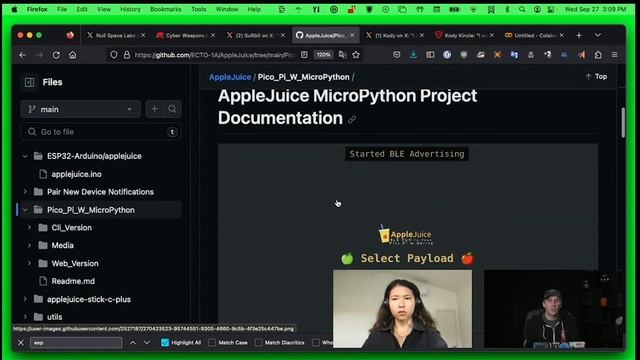The height and width of the screenshot is (360, 640).
Task: Bookmark this page with the star icon
Action: (x=356, y=55)
